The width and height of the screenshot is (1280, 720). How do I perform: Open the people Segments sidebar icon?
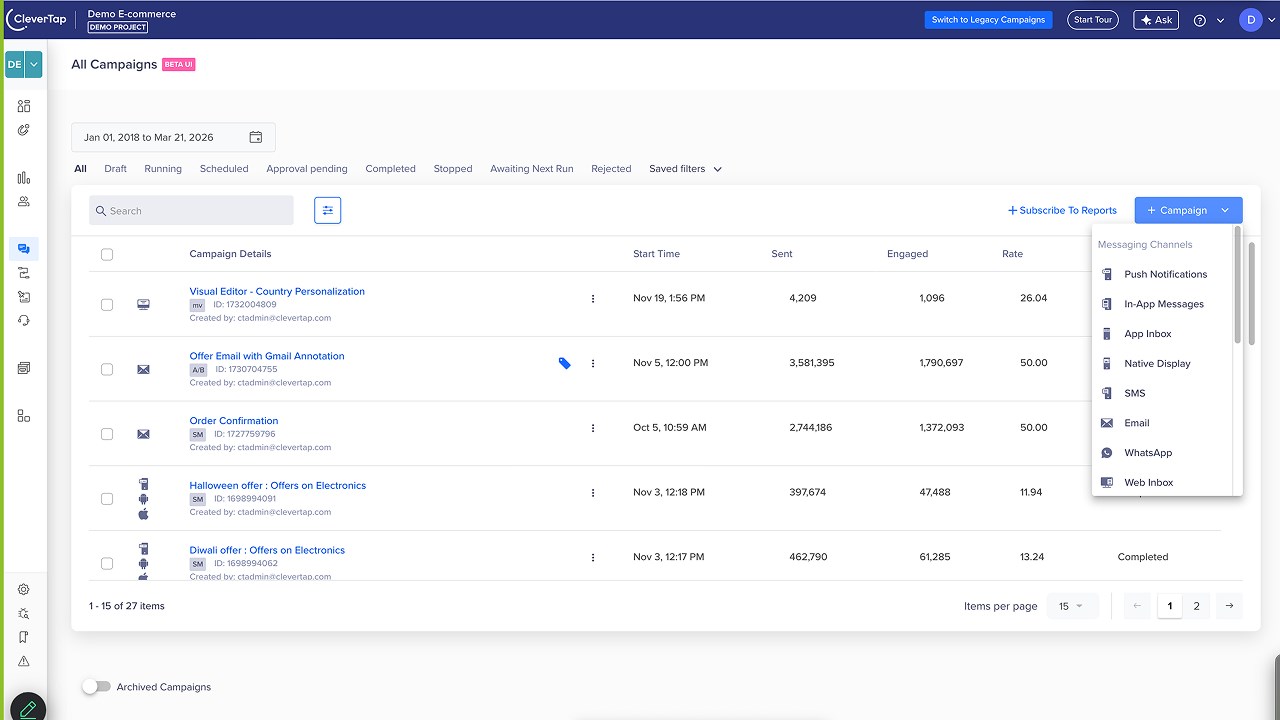click(x=24, y=202)
